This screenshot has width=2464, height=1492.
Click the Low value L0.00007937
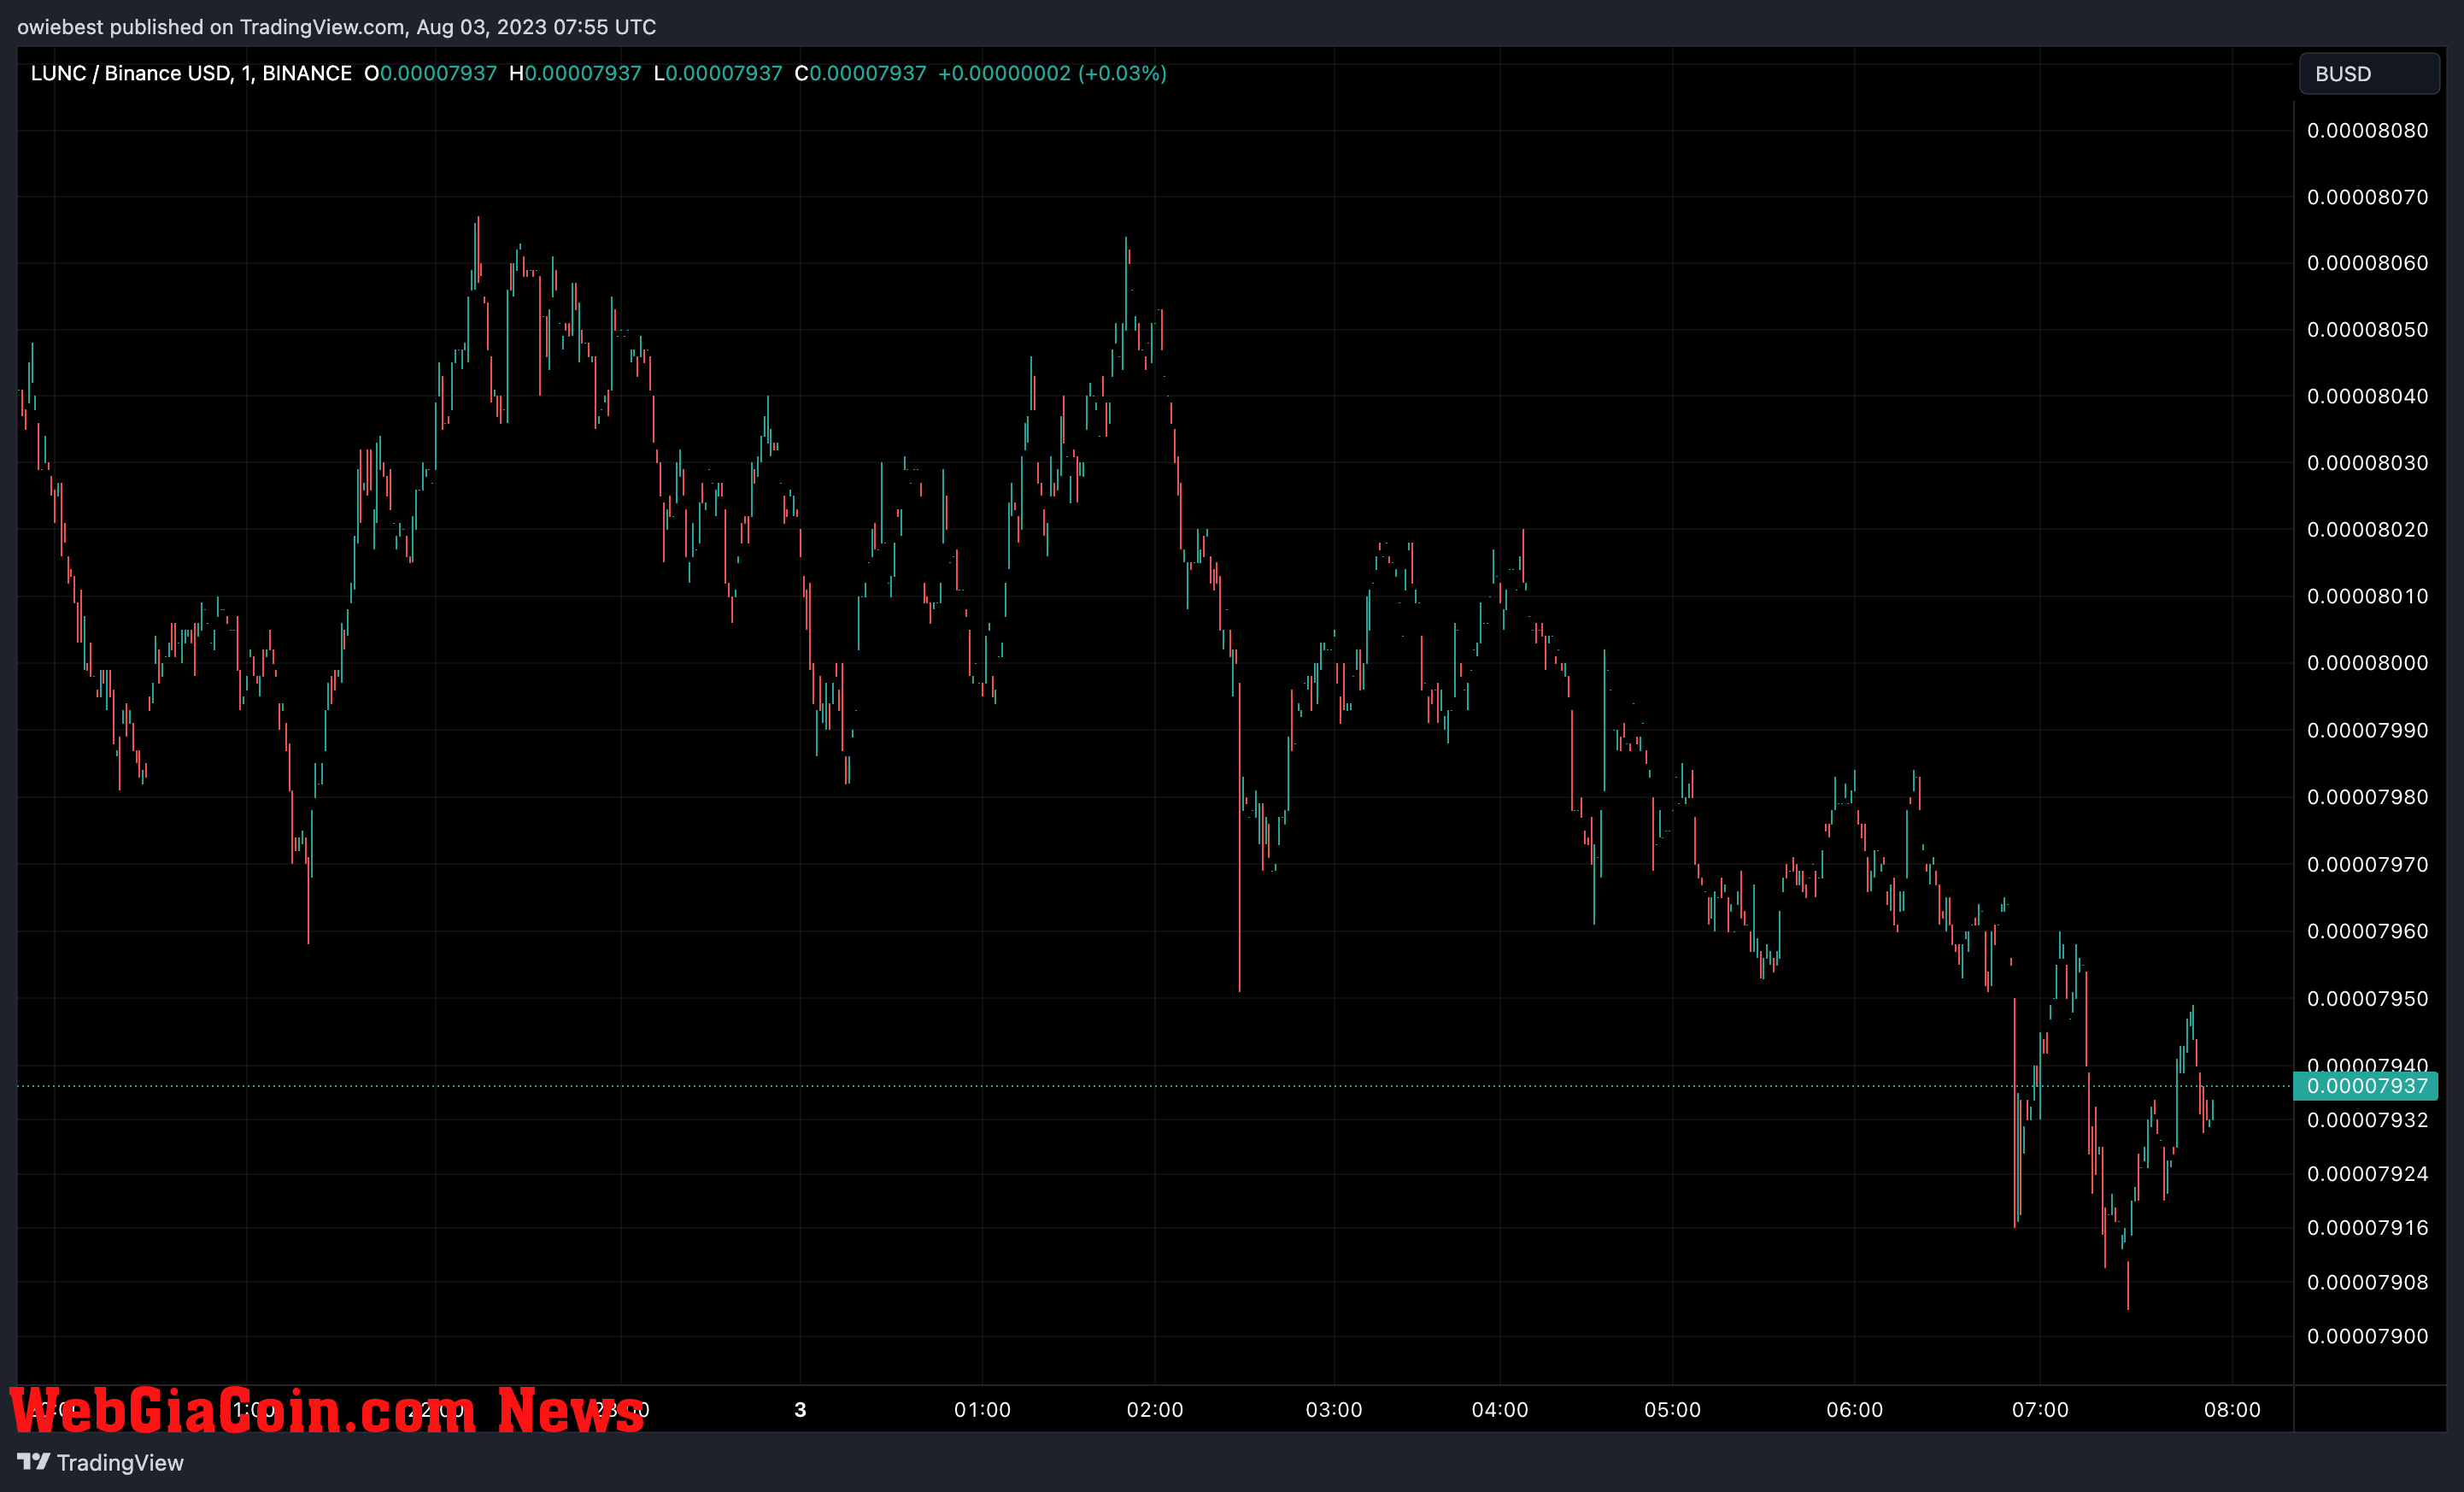pos(718,73)
